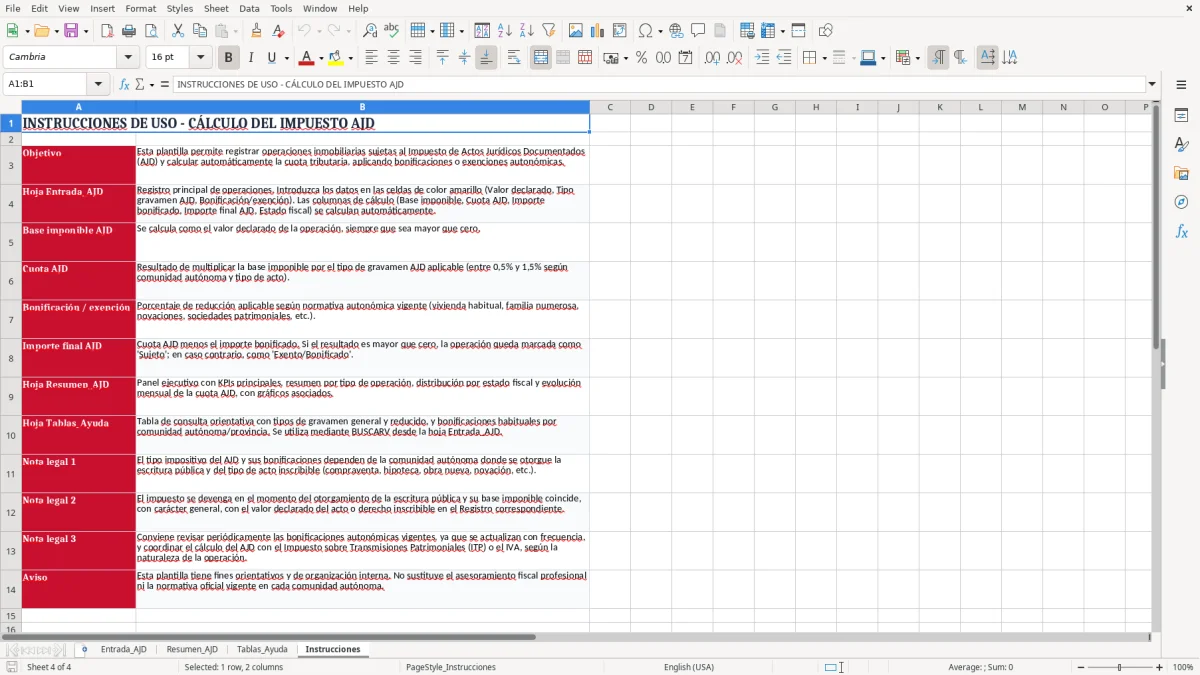This screenshot has height=675, width=1200.
Task: Open the cell borders dropdown arrow
Action: 824,58
